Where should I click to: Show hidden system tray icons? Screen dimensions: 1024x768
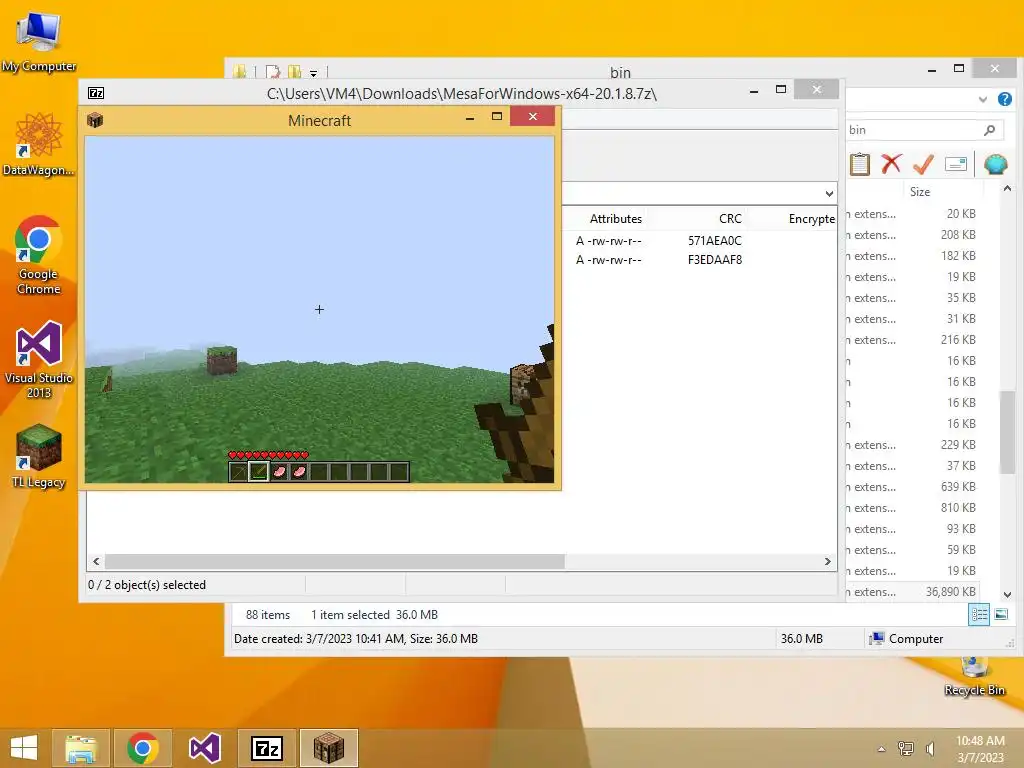[882, 749]
